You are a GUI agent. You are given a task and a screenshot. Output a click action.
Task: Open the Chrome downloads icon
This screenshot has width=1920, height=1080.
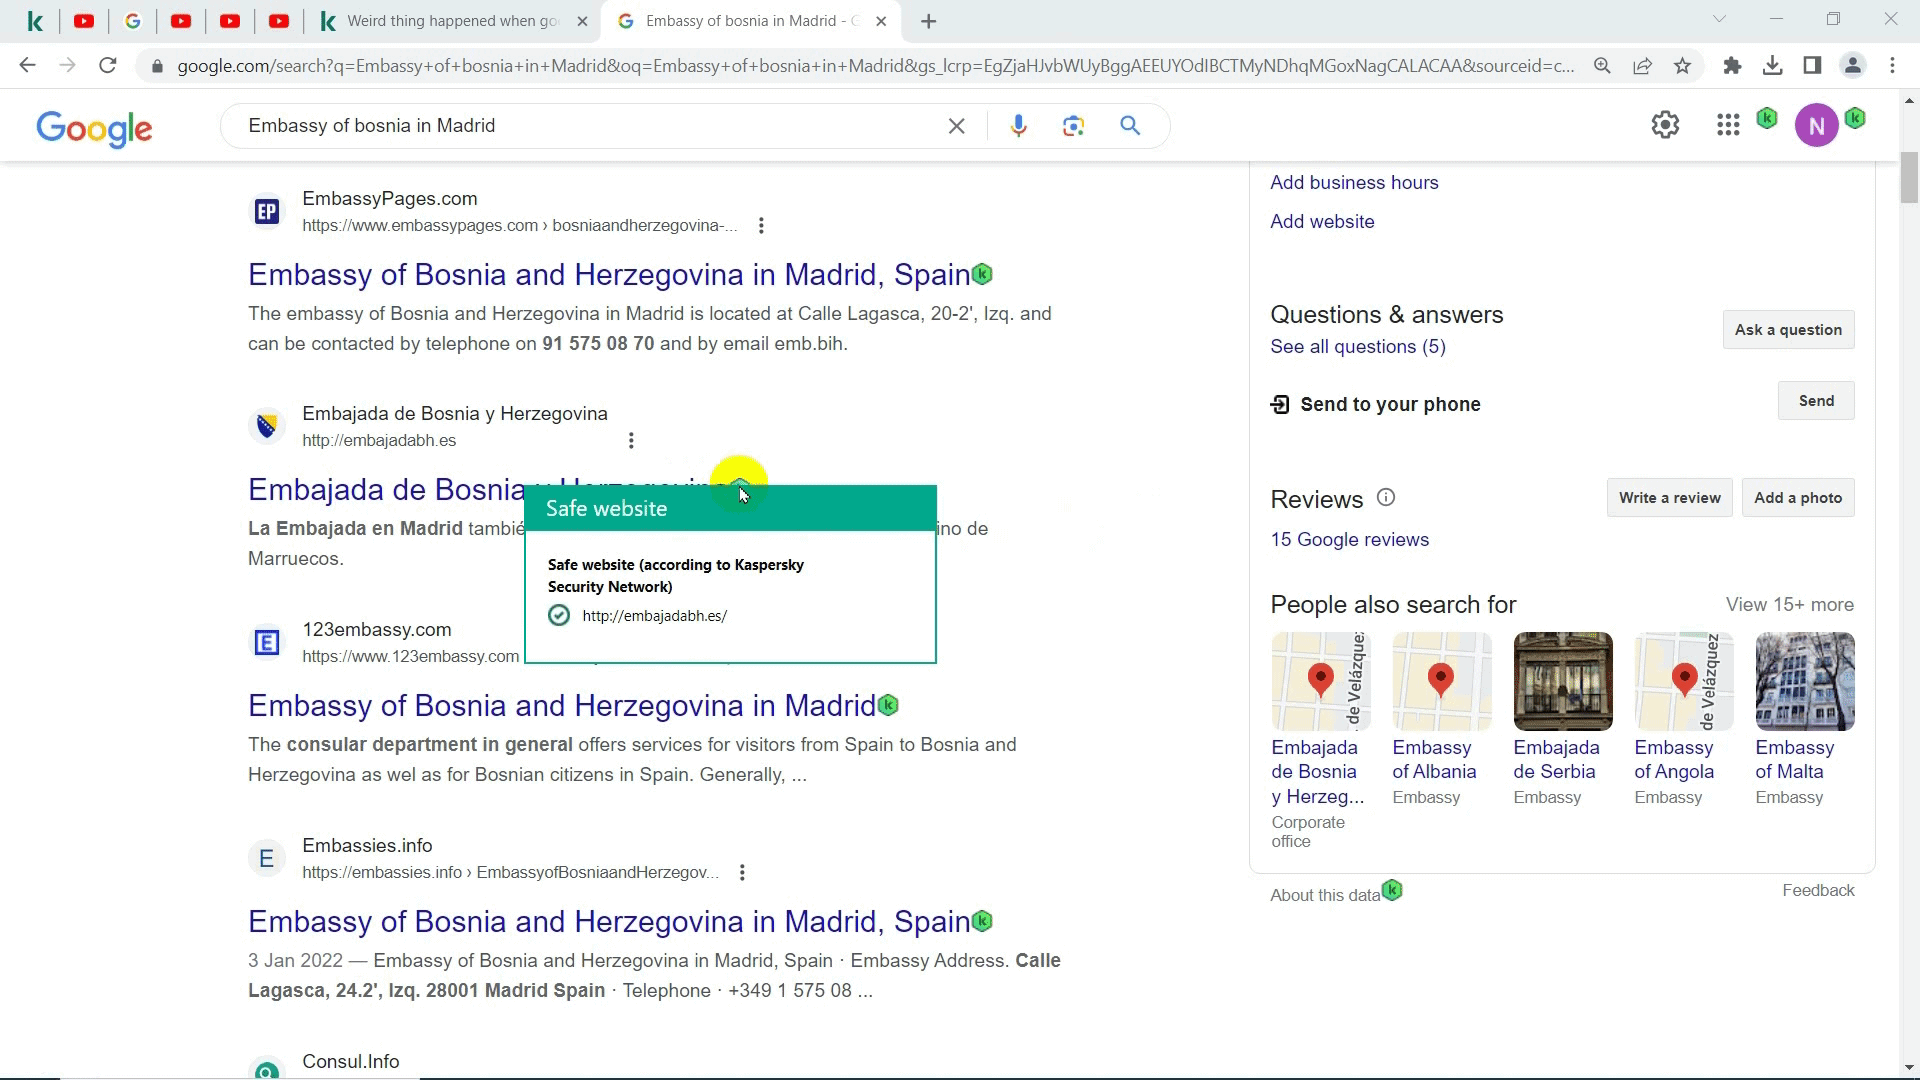click(1772, 66)
